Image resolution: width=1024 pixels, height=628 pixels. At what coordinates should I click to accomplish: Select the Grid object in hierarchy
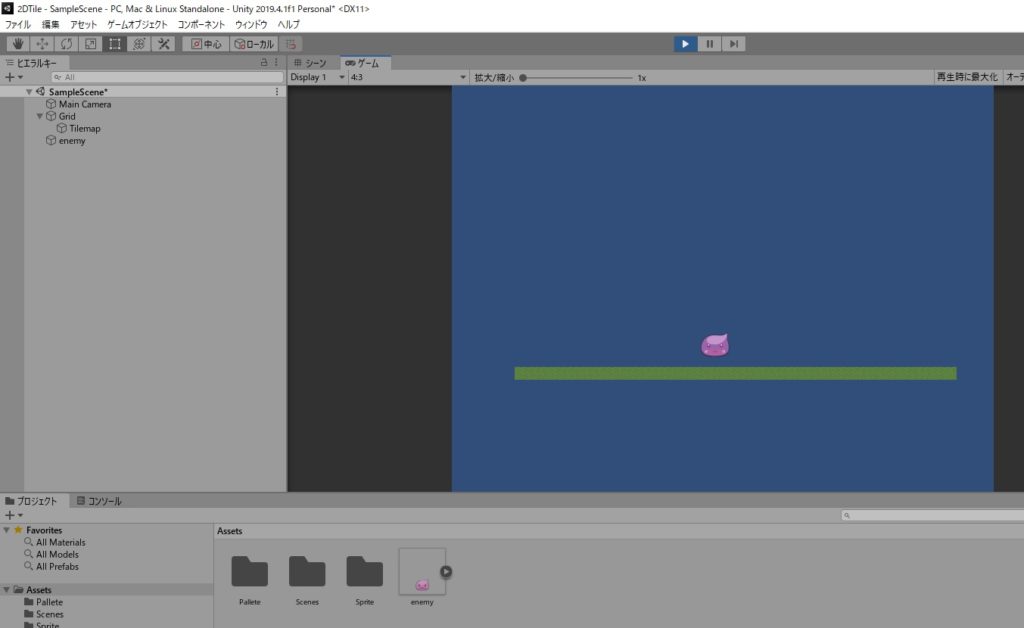coord(67,116)
